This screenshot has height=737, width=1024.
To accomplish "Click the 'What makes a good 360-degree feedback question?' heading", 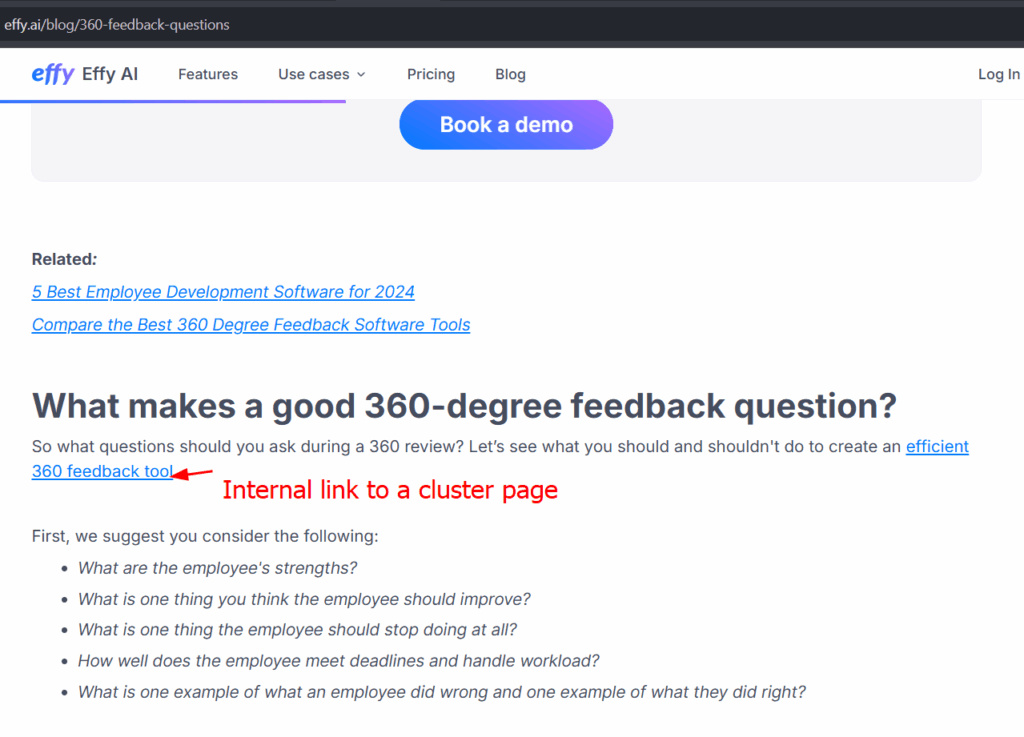I will click(x=464, y=405).
